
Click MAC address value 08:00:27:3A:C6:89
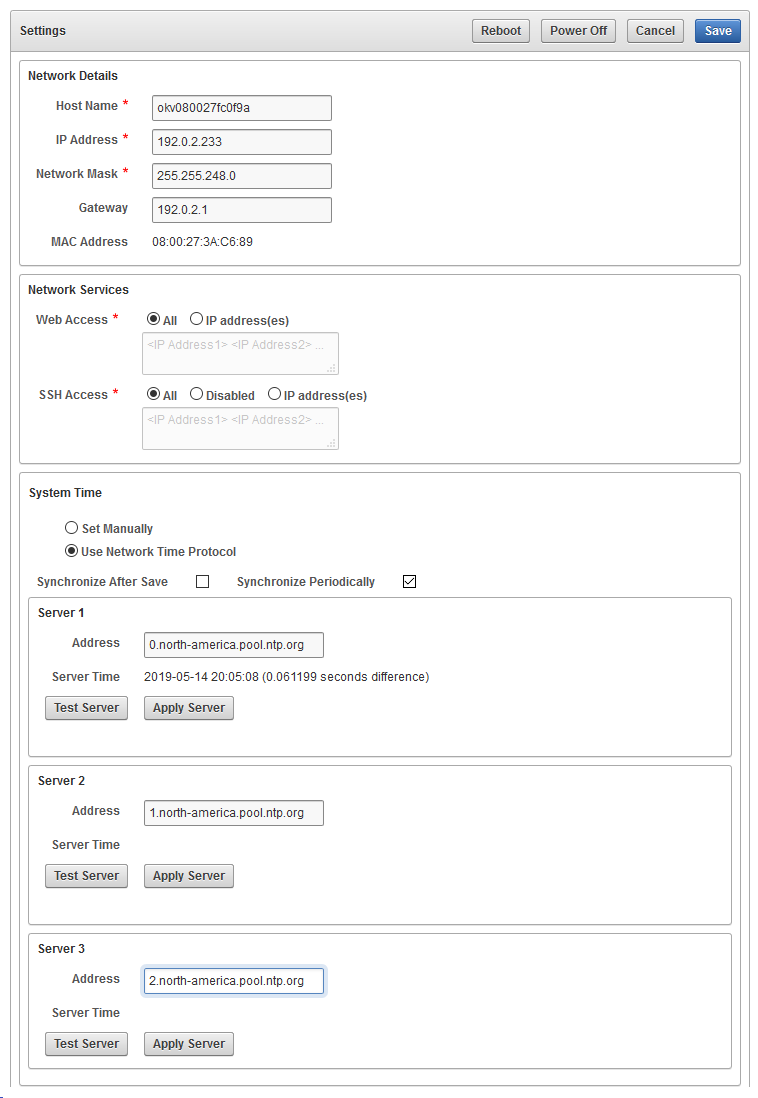[202, 242]
